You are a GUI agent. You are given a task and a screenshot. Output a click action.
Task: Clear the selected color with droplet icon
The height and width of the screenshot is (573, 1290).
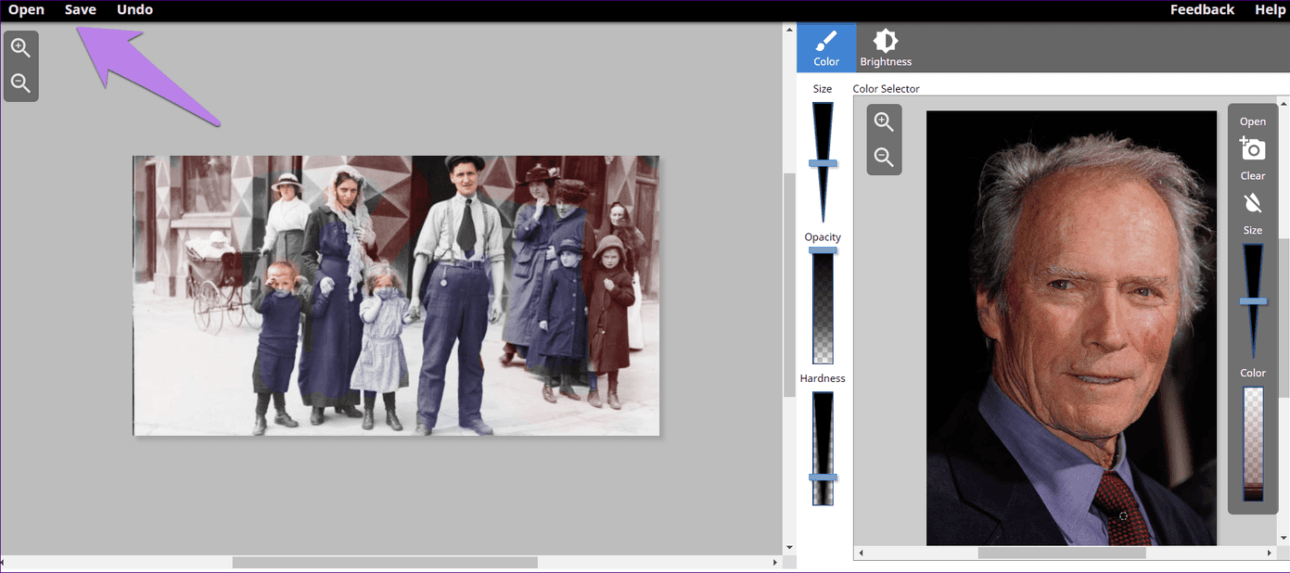coord(1252,203)
